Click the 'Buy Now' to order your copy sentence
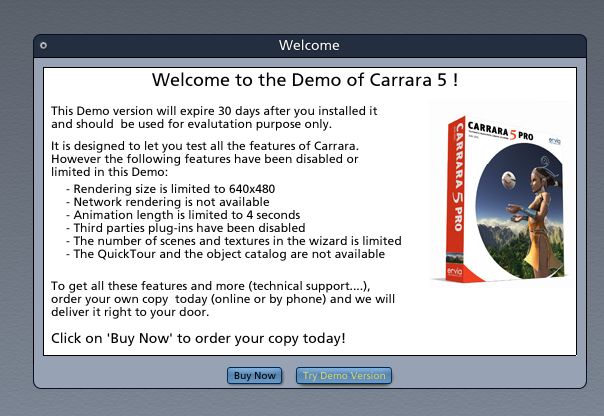604x416 pixels. pos(198,339)
